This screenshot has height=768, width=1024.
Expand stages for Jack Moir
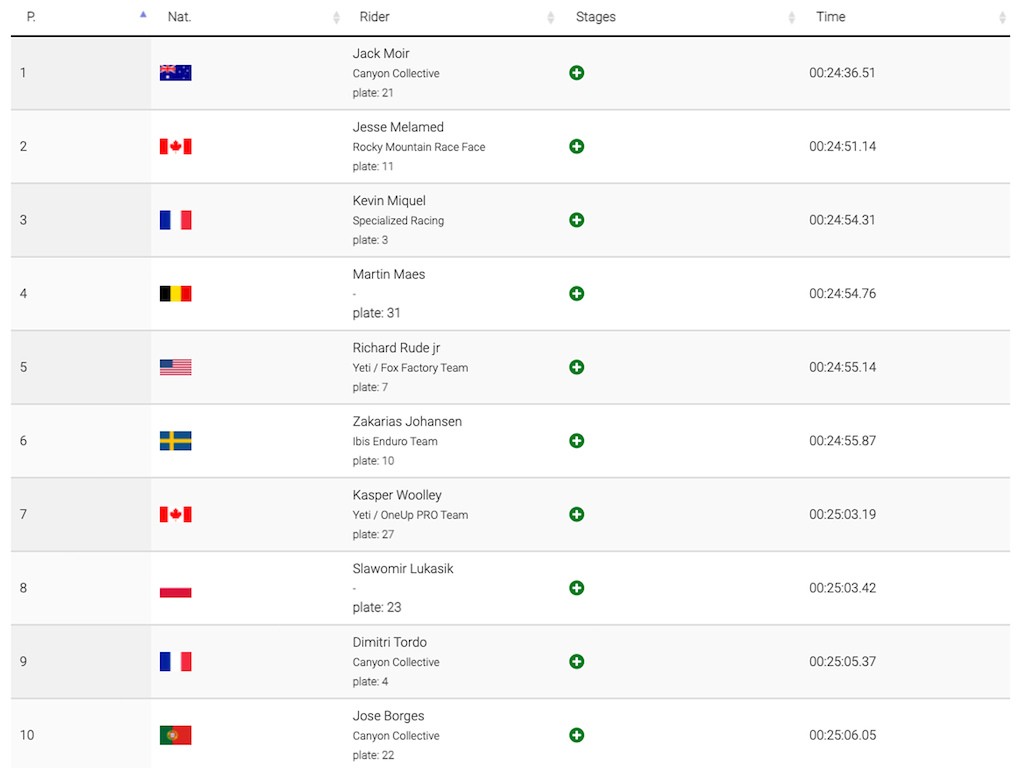coord(576,72)
